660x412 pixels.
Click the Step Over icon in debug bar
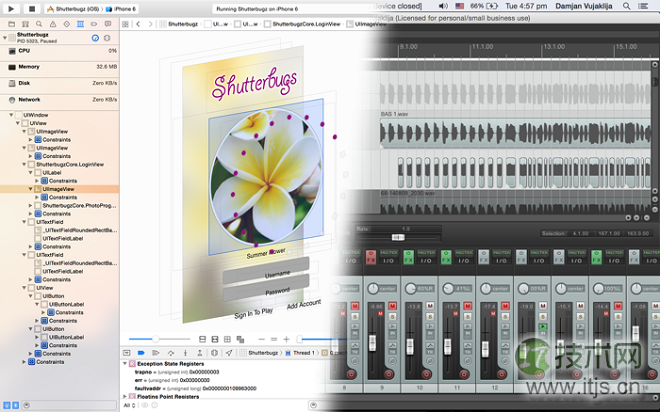coord(170,353)
